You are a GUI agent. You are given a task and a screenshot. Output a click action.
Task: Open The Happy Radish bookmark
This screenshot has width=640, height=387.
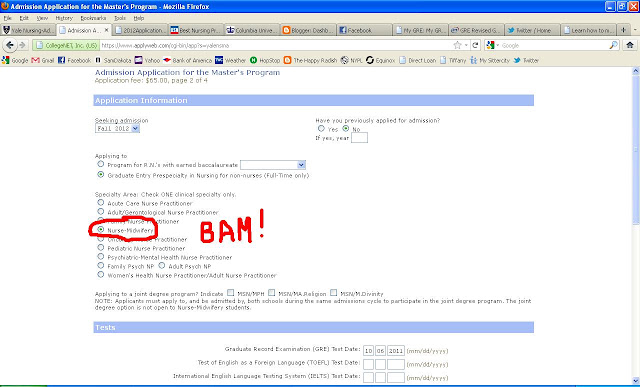pos(311,60)
